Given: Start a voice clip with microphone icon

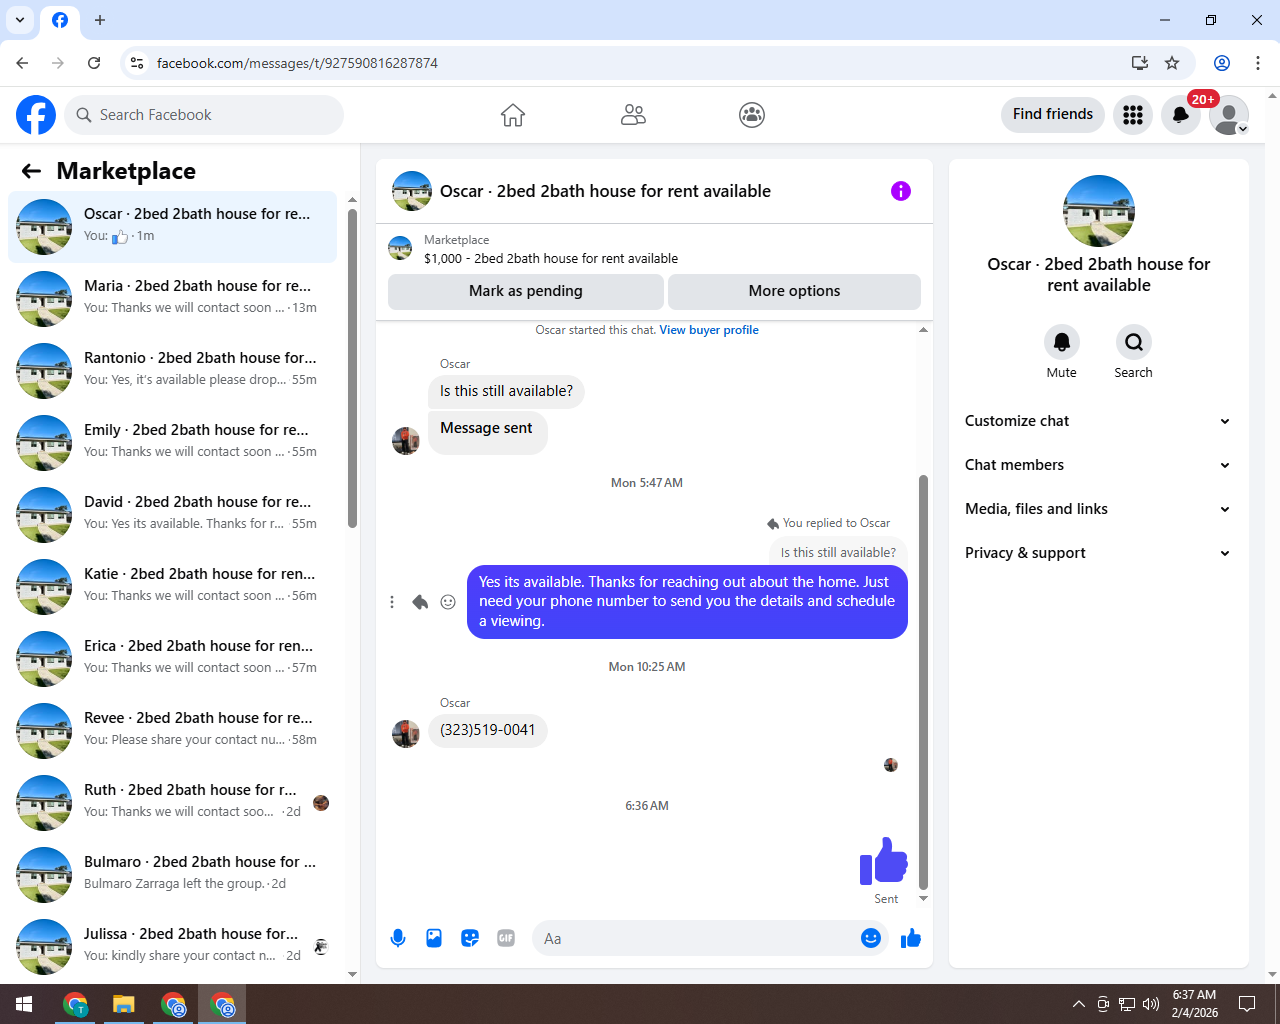Looking at the screenshot, I should (x=398, y=938).
